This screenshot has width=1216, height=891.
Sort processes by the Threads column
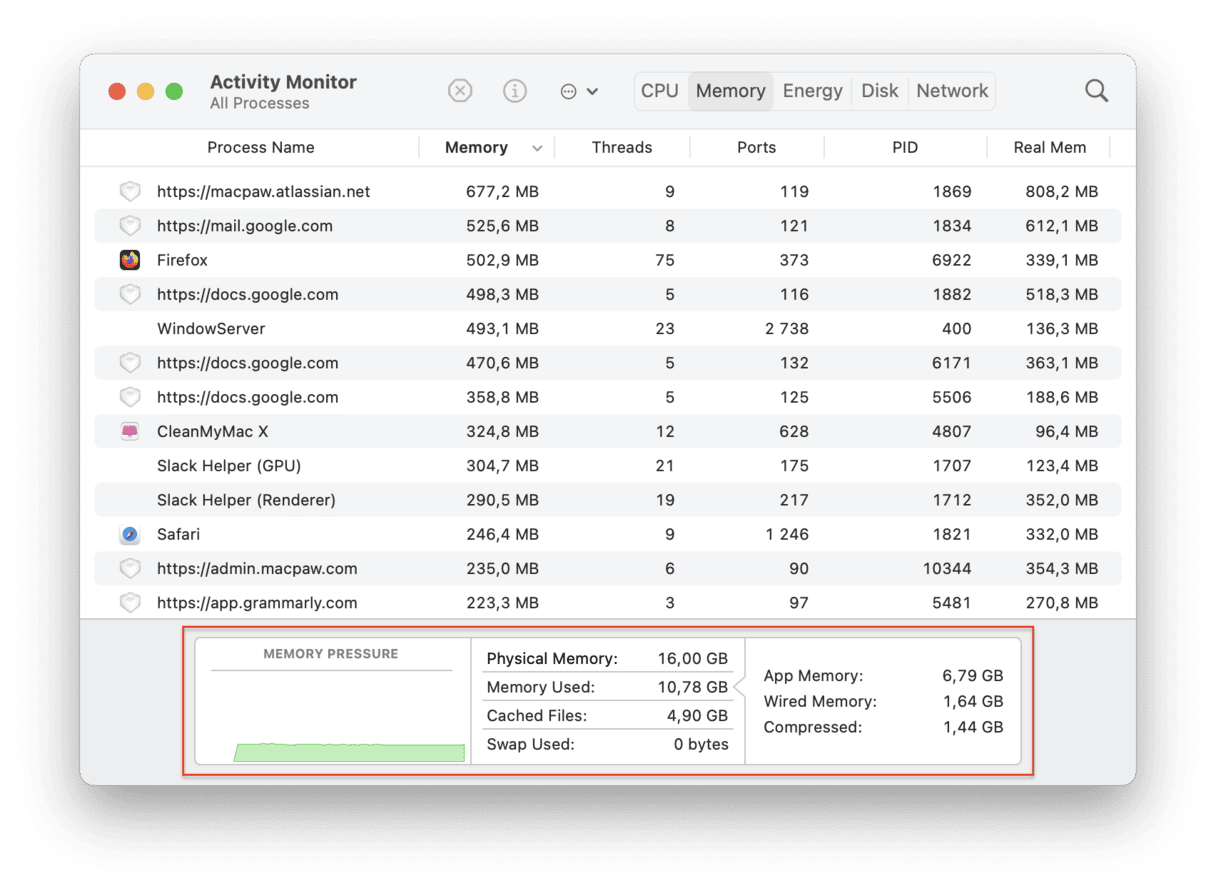[622, 147]
